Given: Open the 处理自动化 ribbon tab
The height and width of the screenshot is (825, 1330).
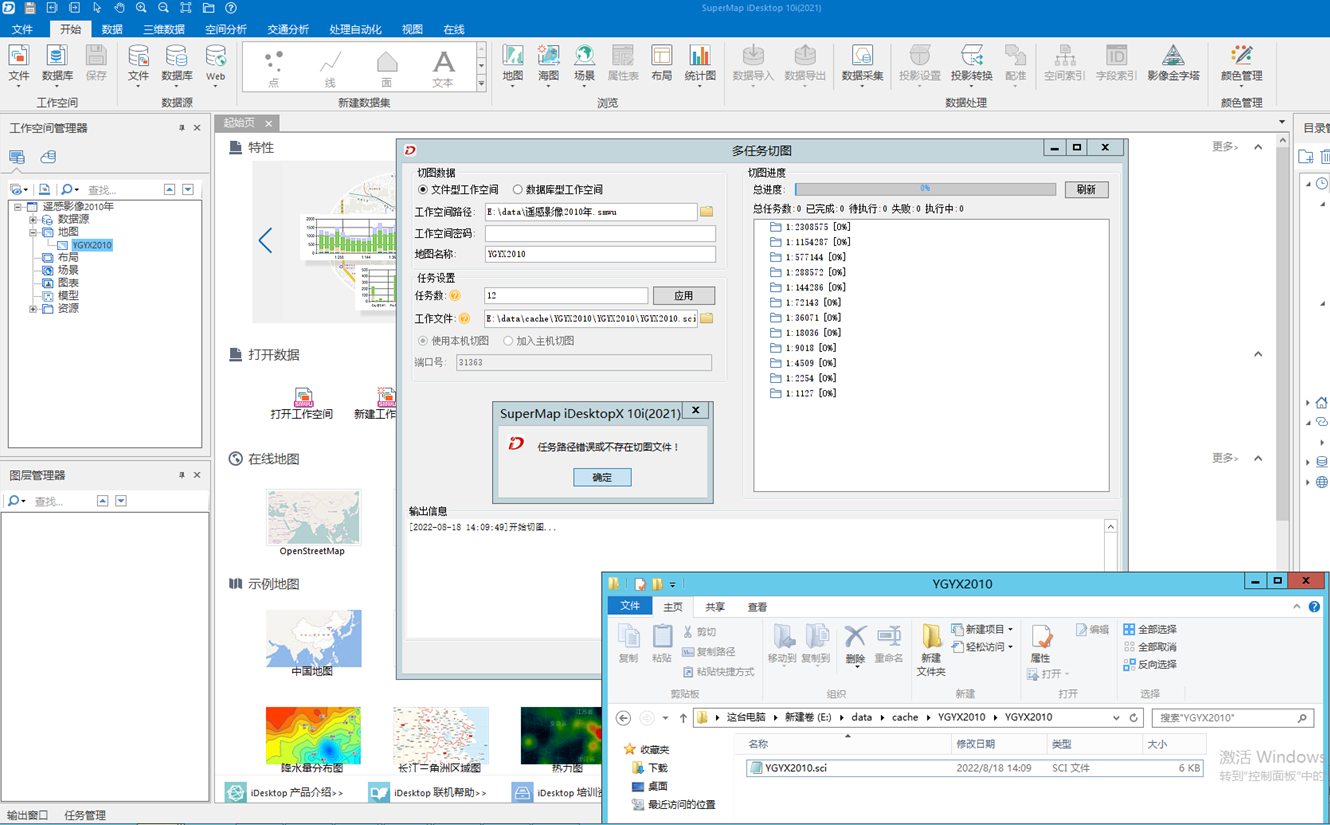Looking at the screenshot, I should pyautogui.click(x=355, y=29).
